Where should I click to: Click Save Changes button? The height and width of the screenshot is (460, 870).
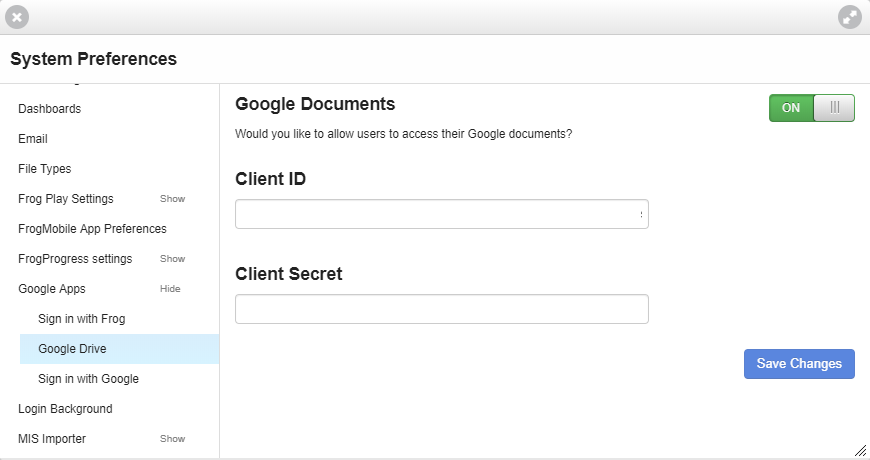799,364
